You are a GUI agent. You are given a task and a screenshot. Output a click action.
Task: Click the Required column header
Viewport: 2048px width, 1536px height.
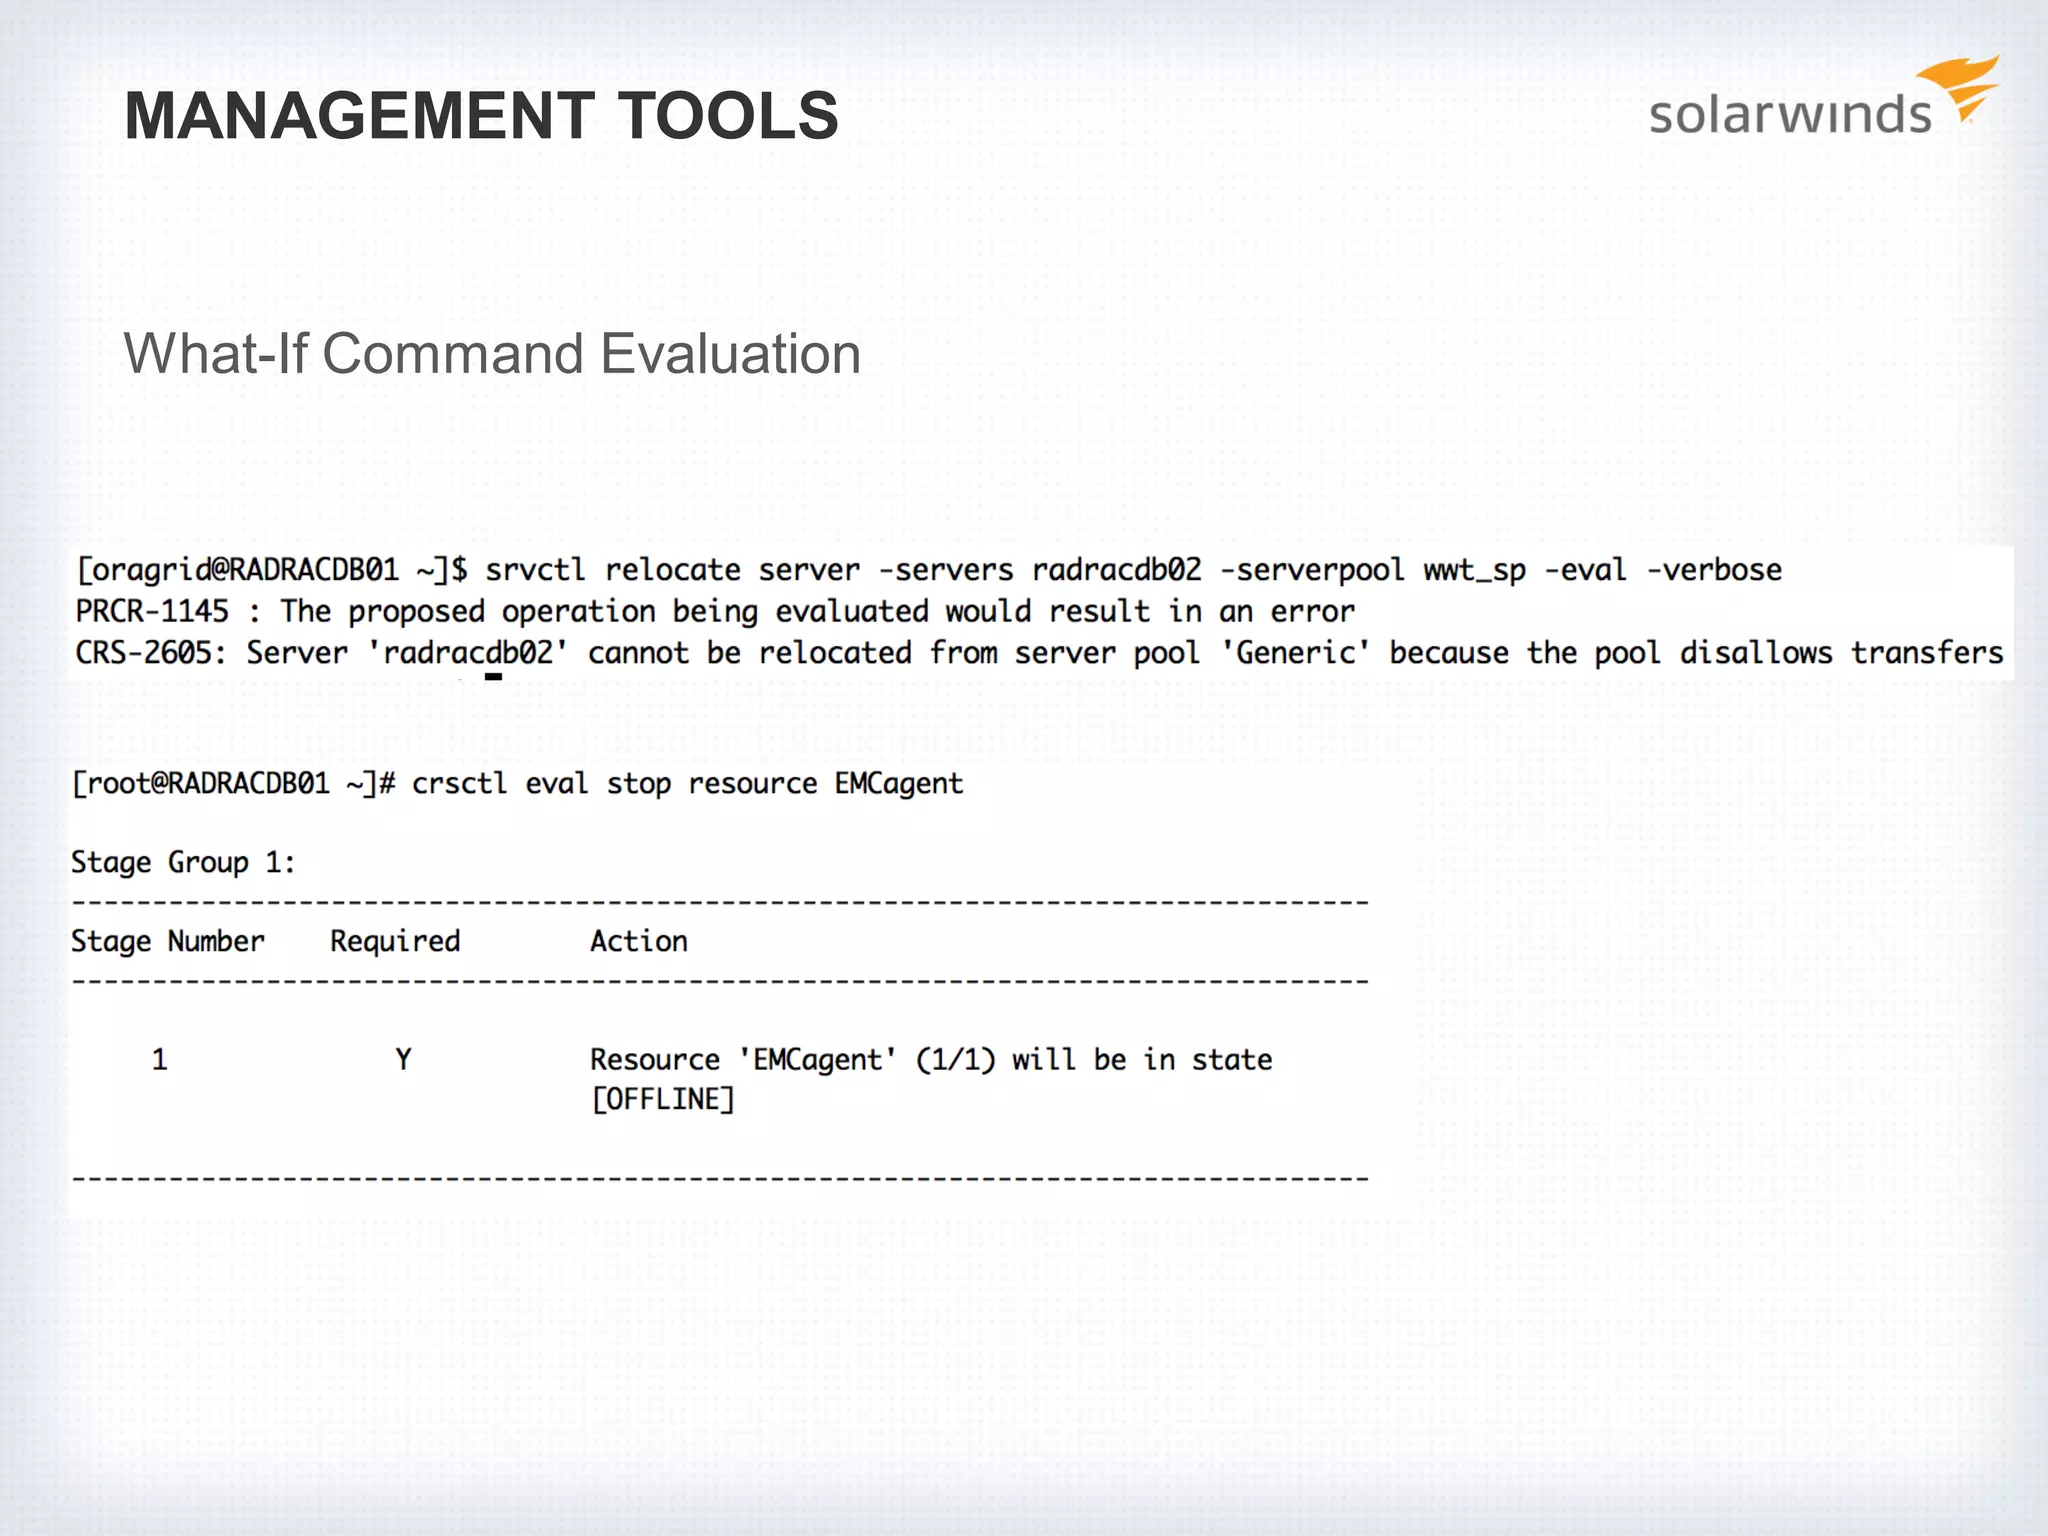coord(395,941)
